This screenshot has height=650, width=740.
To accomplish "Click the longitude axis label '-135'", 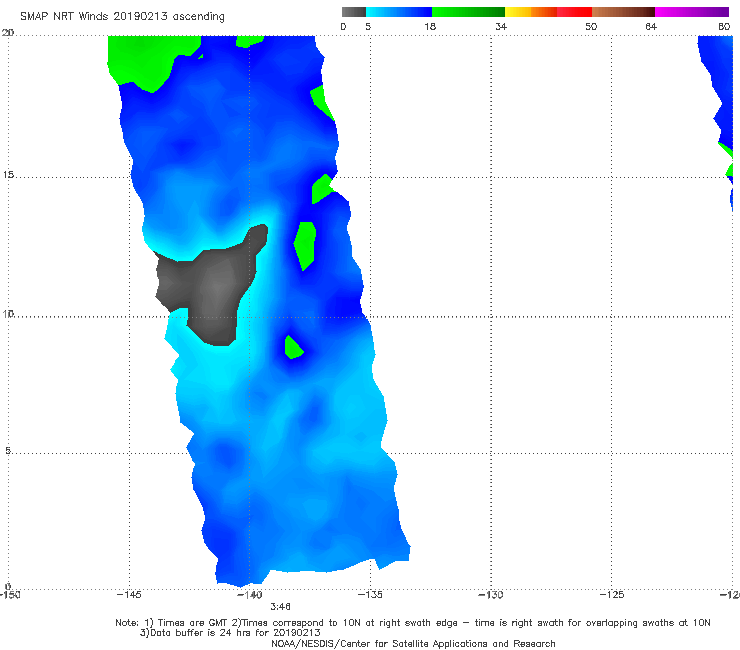I will (370, 595).
